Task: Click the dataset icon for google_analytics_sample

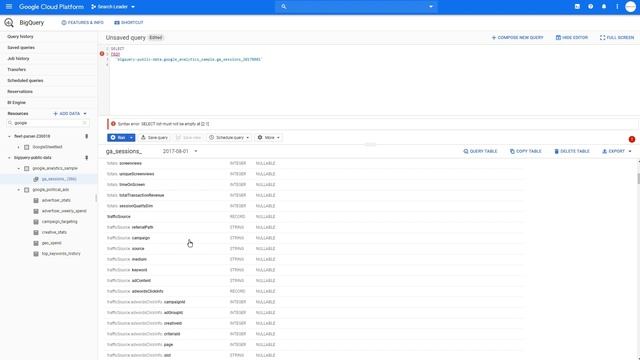Action: [x=27, y=168]
